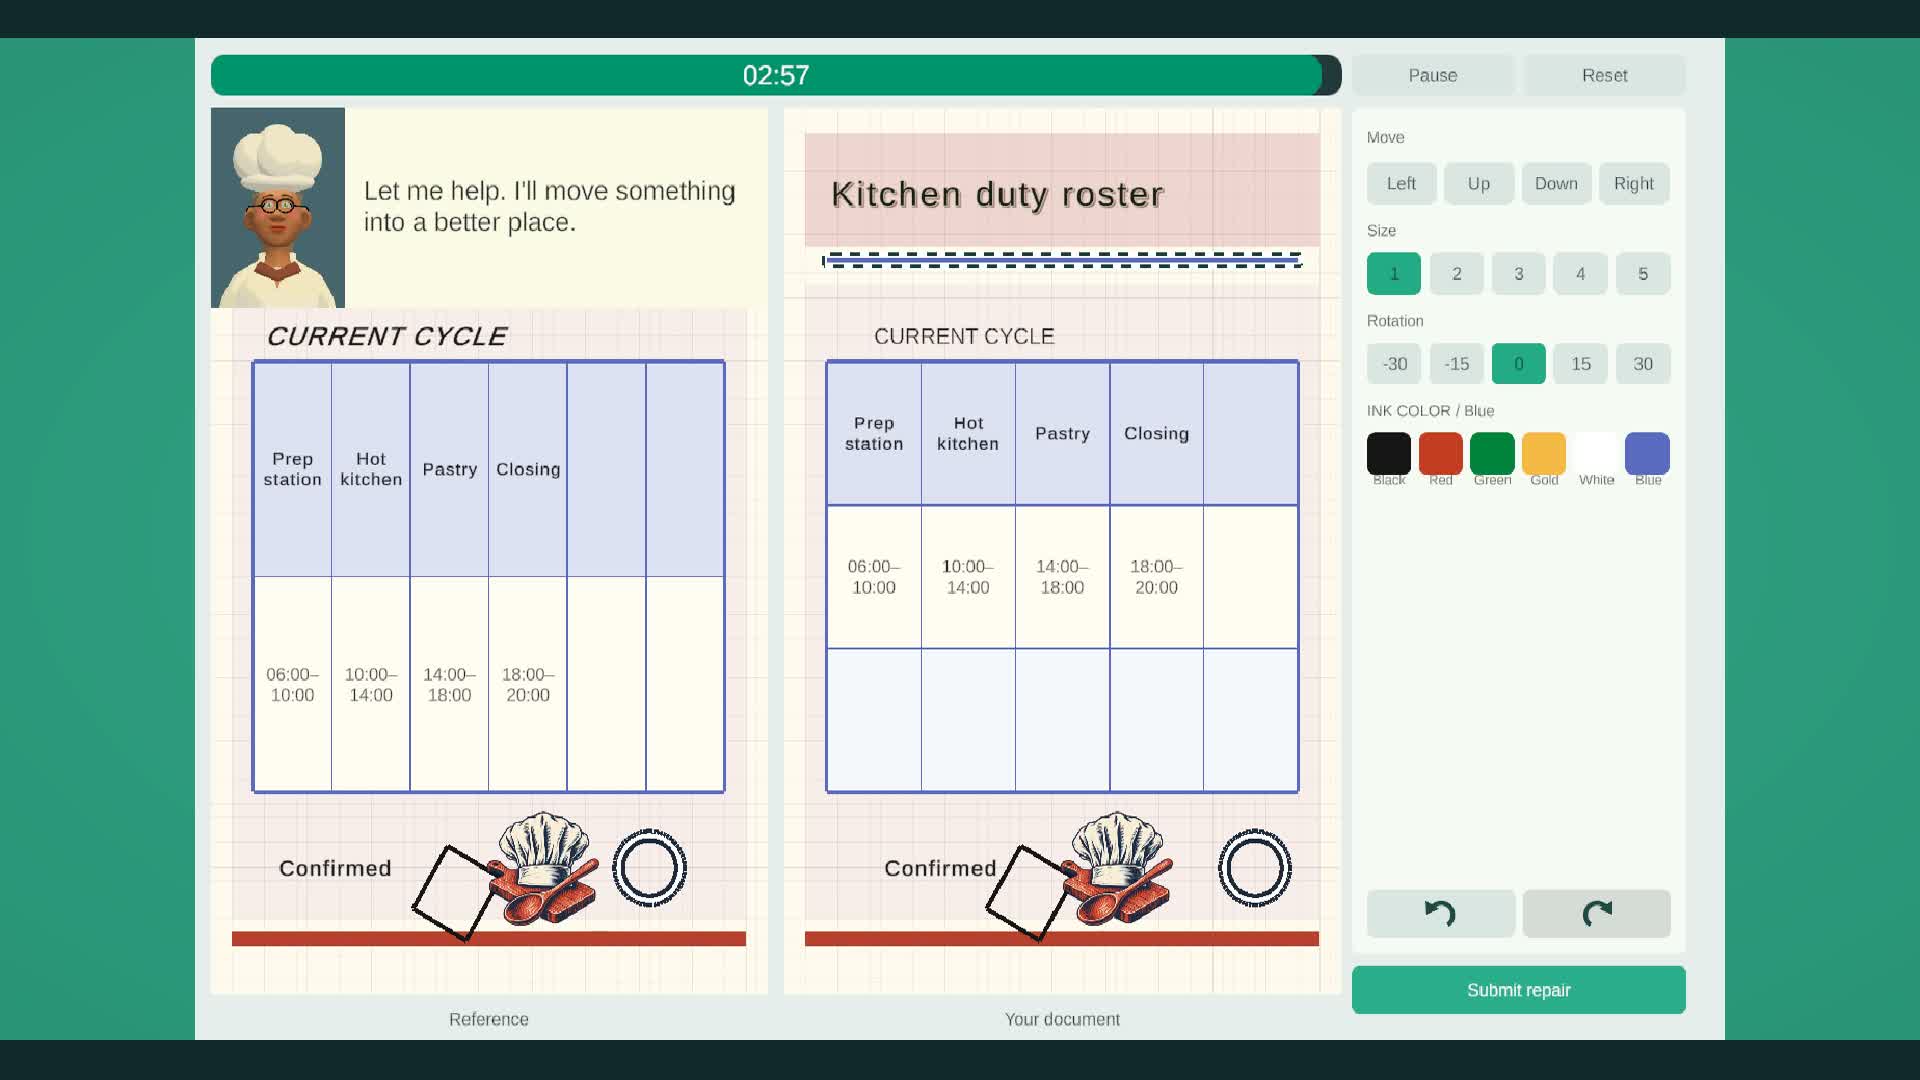Image resolution: width=1920 pixels, height=1080 pixels.
Task: Choose Black ink color
Action: (x=1389, y=454)
